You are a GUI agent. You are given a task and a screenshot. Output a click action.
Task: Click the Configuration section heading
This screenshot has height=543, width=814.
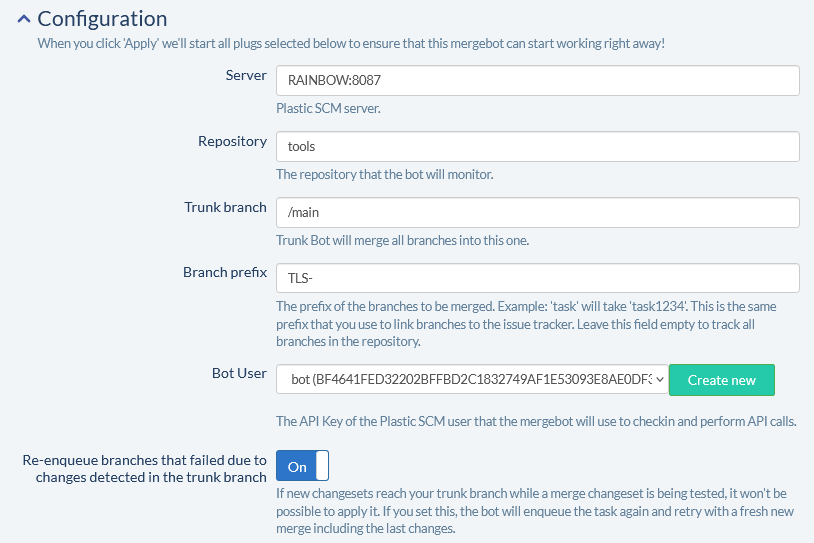click(x=102, y=19)
